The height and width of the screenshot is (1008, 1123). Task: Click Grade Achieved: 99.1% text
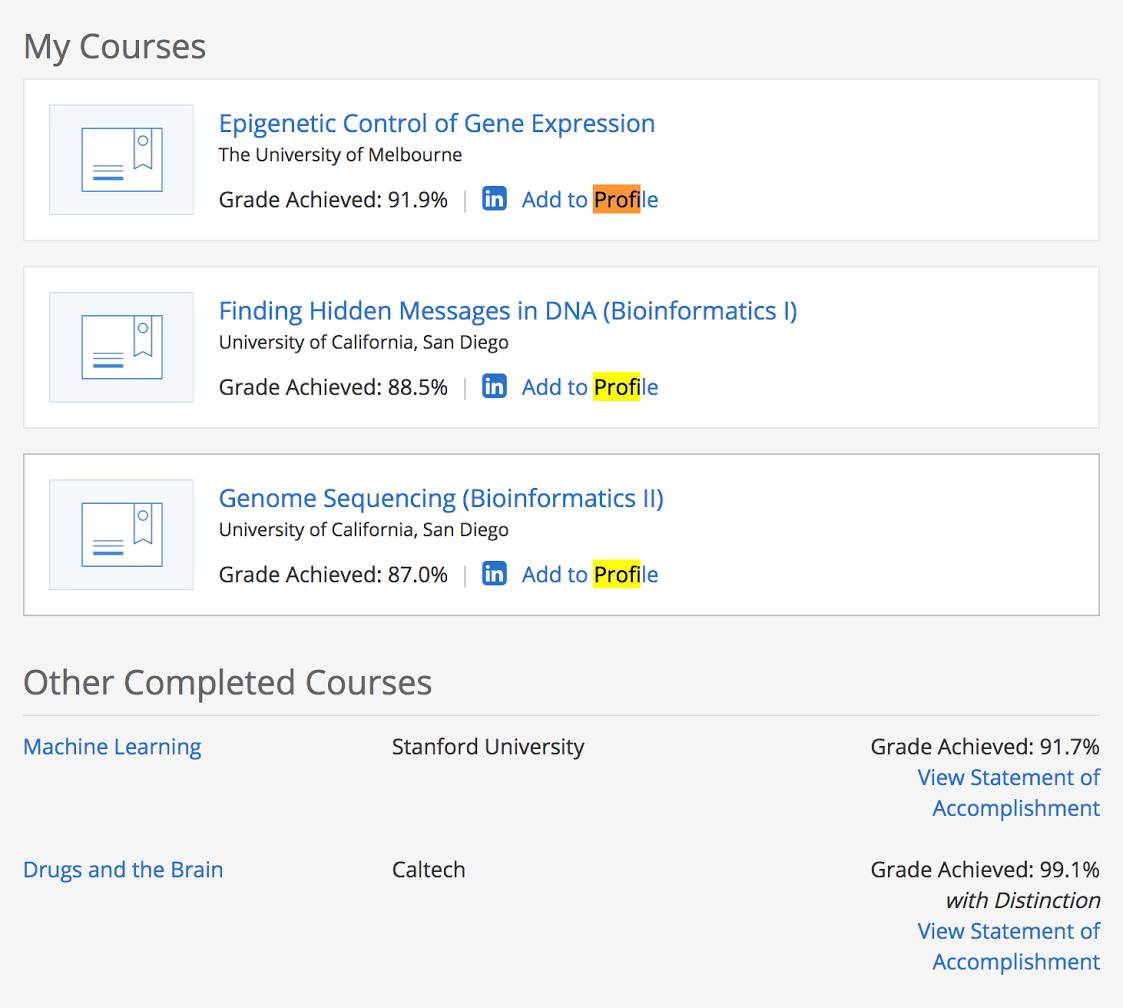[985, 870]
